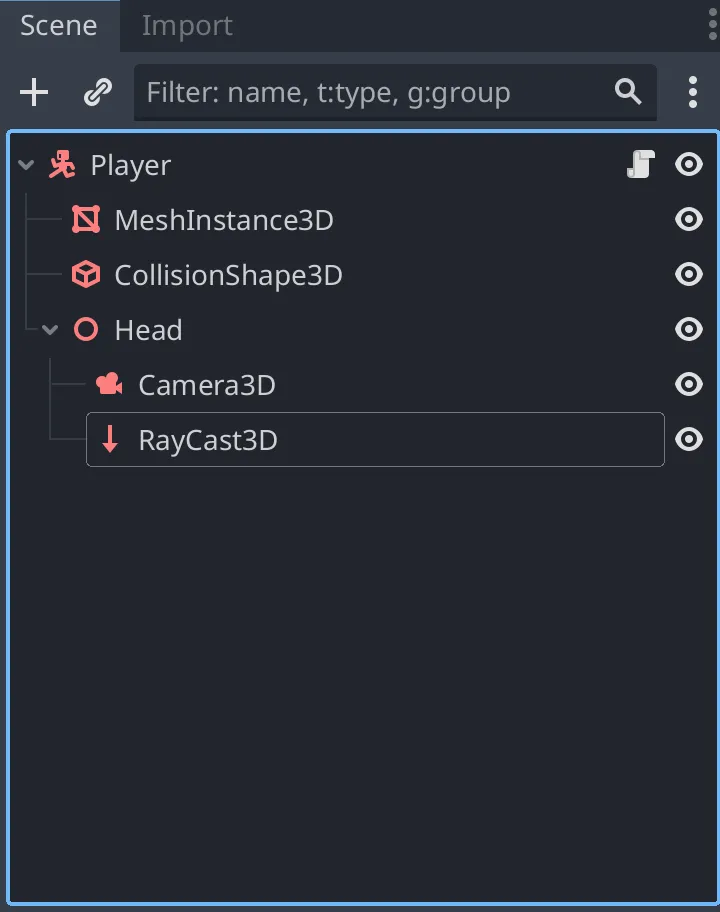The width and height of the screenshot is (720, 912).
Task: Click the CollisionShape3D box icon
Action: pos(86,275)
